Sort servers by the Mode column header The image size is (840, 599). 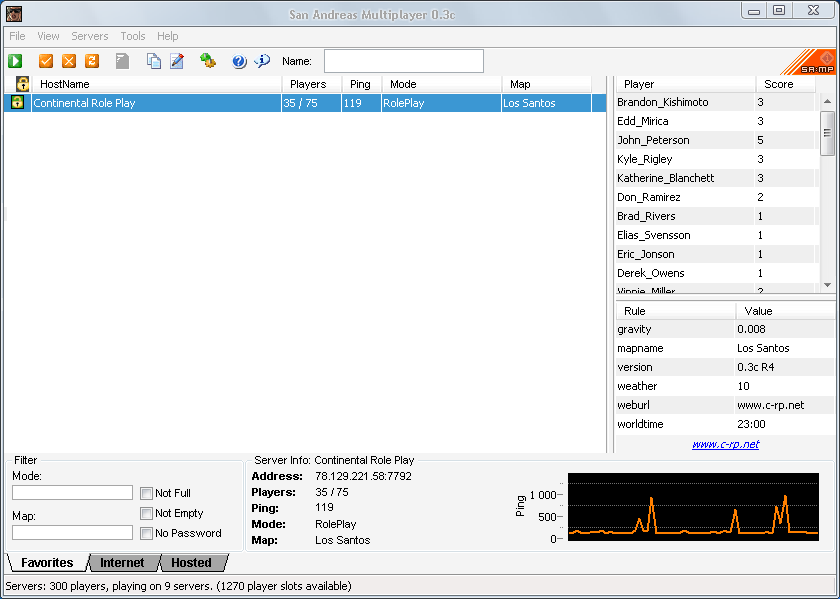click(x=441, y=84)
